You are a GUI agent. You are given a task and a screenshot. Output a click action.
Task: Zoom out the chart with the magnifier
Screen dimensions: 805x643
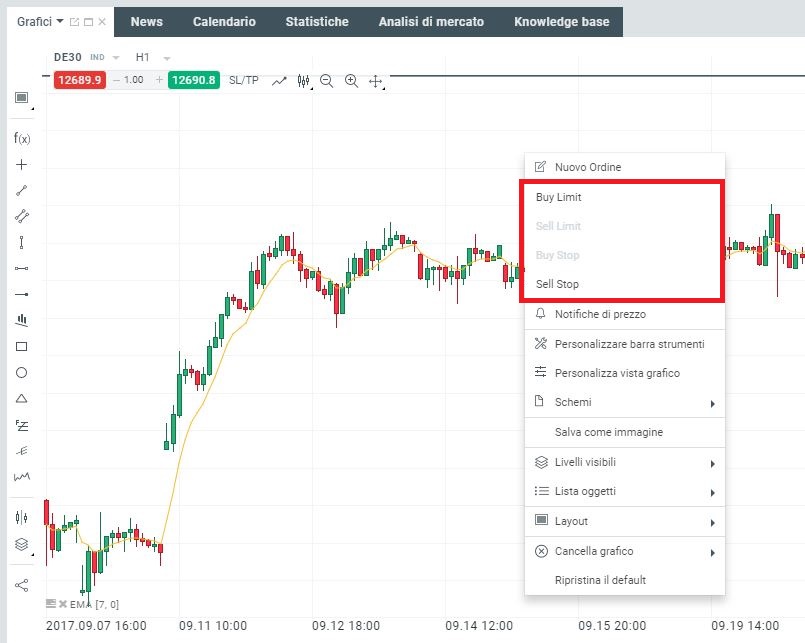327,81
